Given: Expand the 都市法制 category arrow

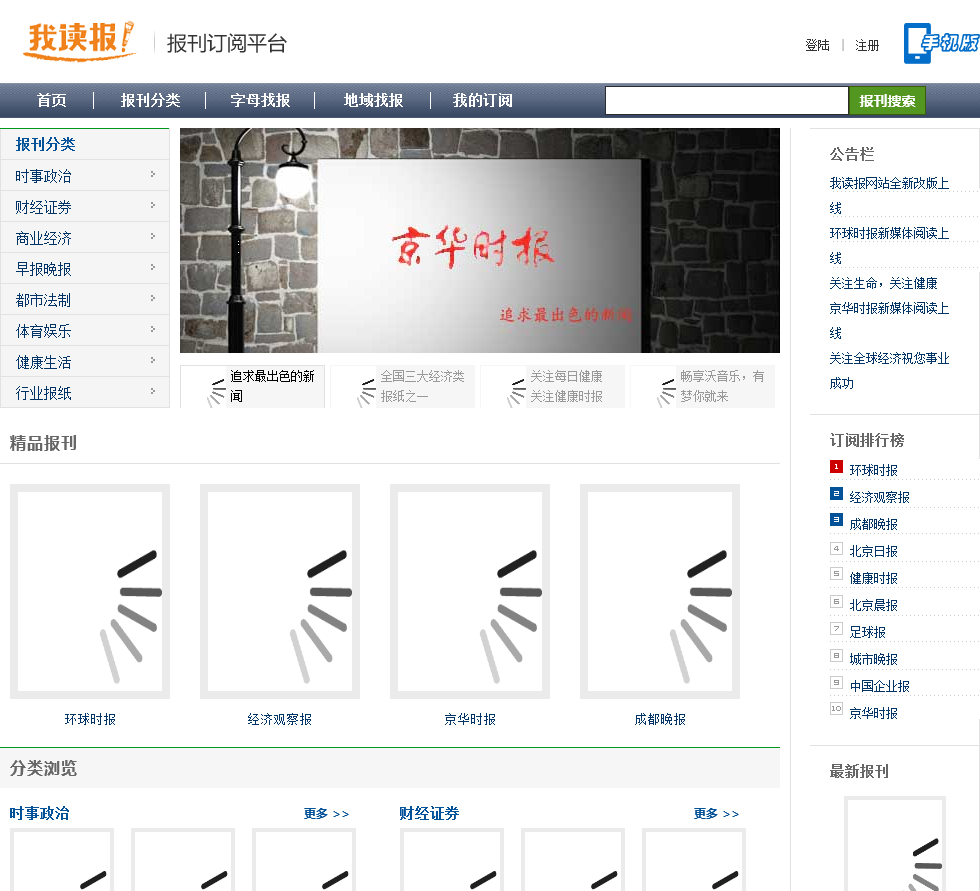Looking at the screenshot, I should point(153,298).
